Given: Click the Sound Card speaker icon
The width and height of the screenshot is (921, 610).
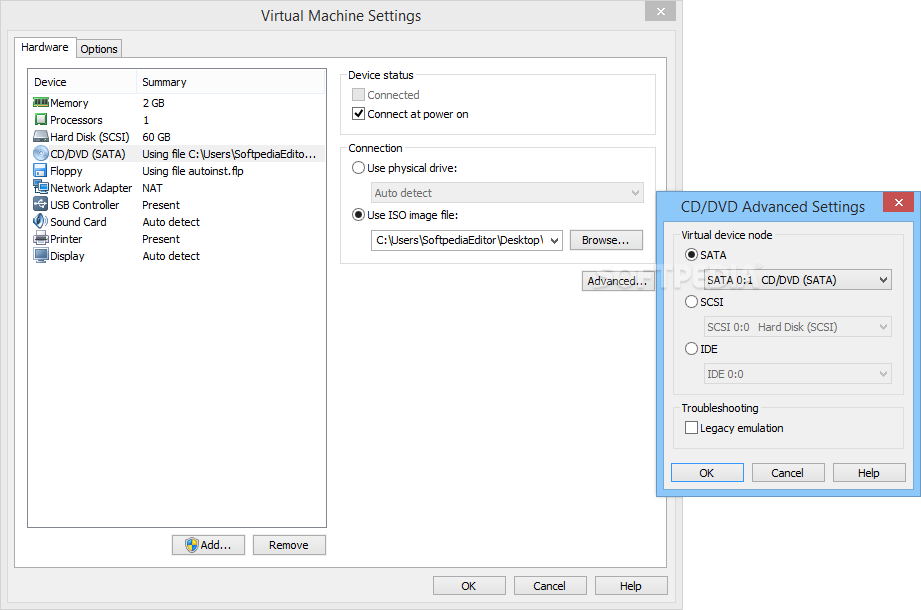Looking at the screenshot, I should pyautogui.click(x=41, y=221).
